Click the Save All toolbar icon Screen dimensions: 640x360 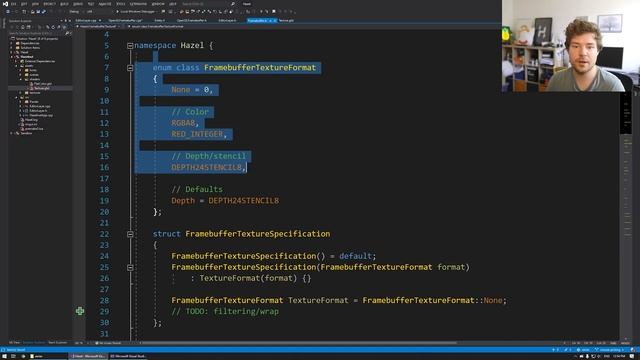(x=44, y=11)
